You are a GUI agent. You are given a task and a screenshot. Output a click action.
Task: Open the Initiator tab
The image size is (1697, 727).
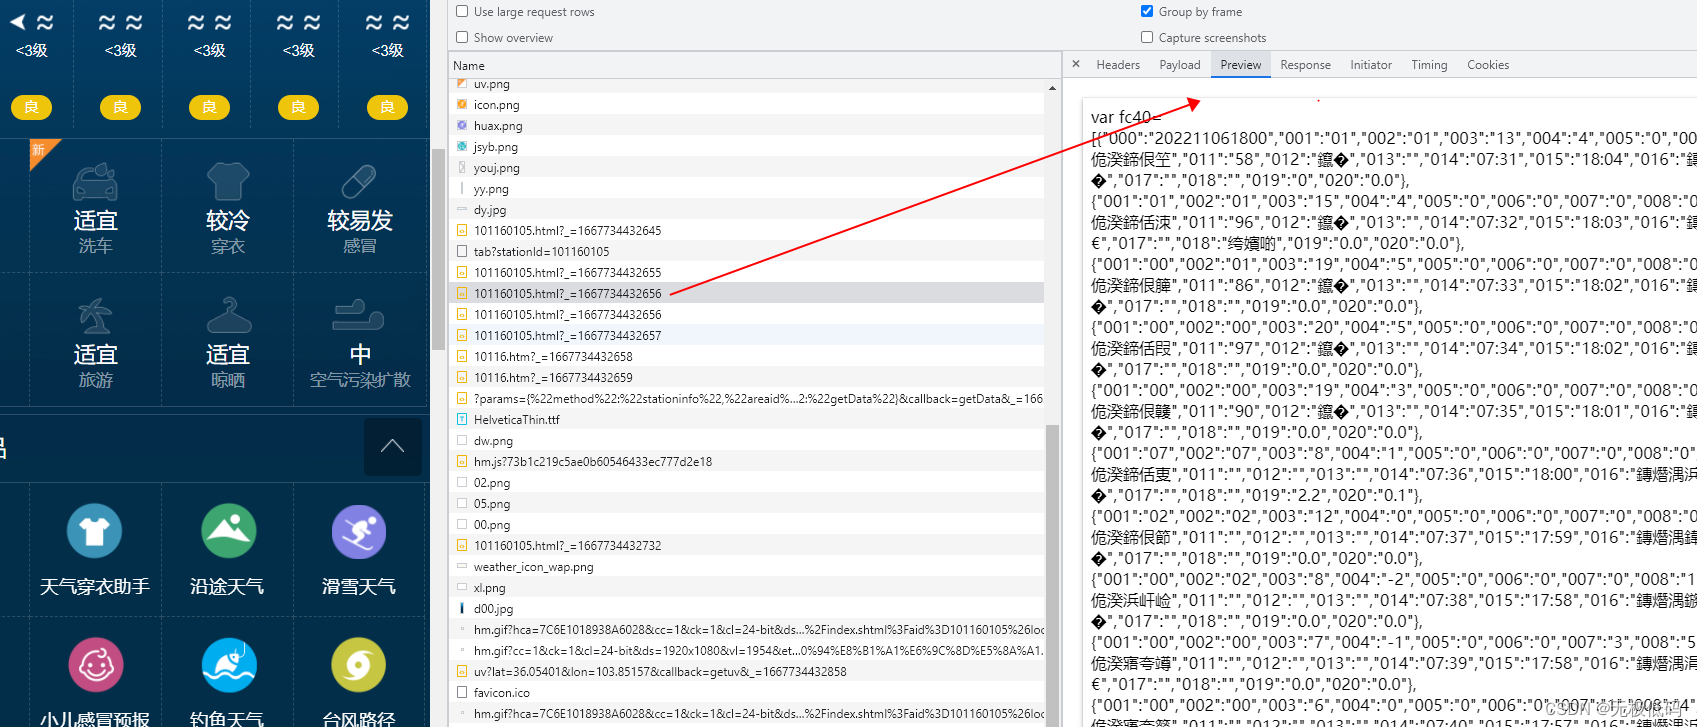coord(1371,65)
